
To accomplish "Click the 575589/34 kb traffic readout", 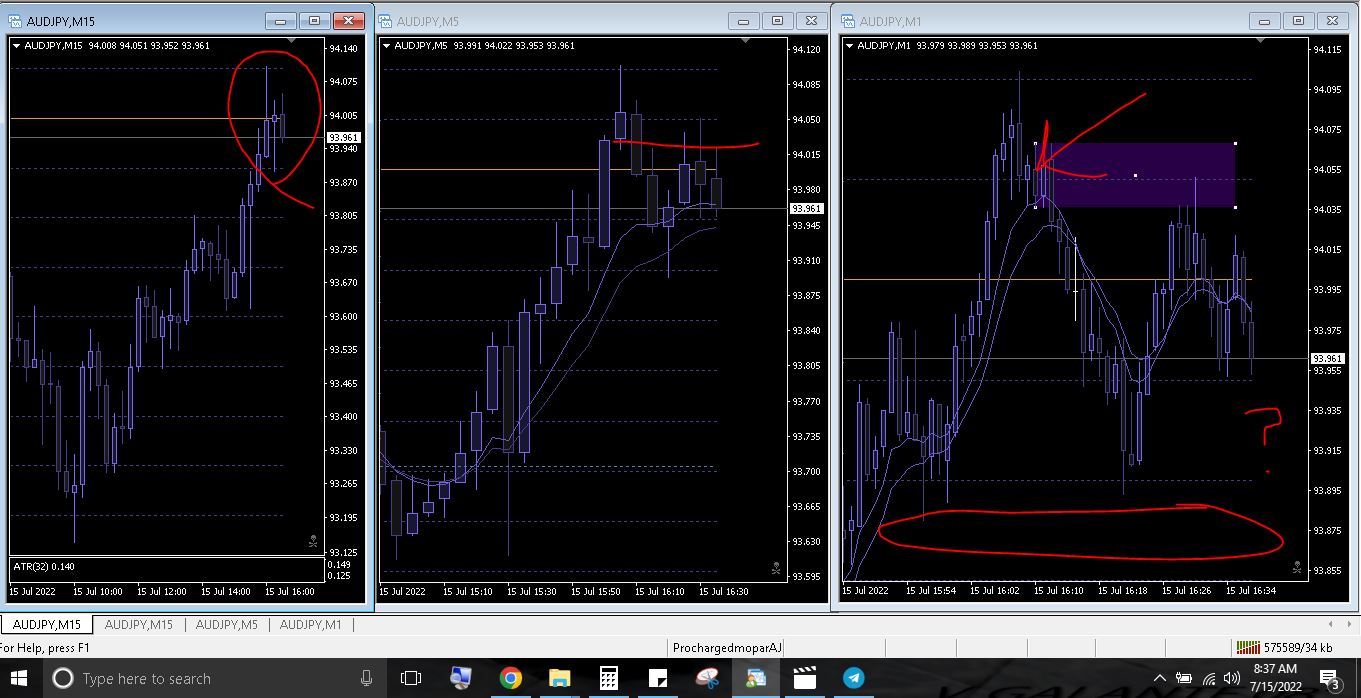I will 1298,648.
